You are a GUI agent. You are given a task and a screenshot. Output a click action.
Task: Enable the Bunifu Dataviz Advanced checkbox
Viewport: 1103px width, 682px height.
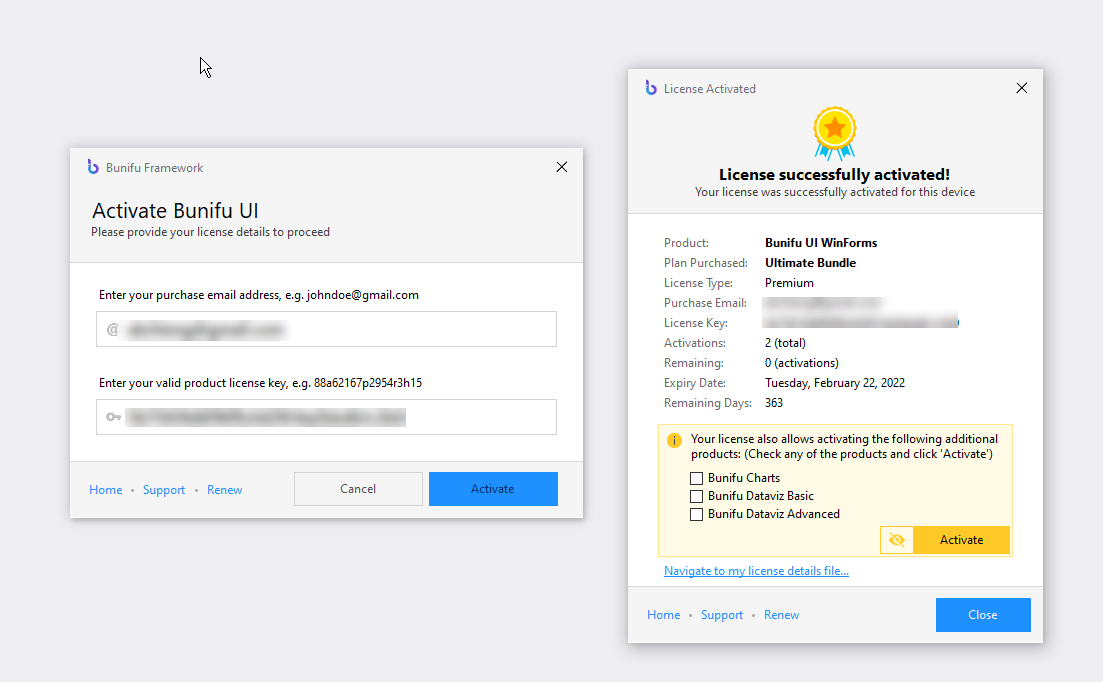696,515
